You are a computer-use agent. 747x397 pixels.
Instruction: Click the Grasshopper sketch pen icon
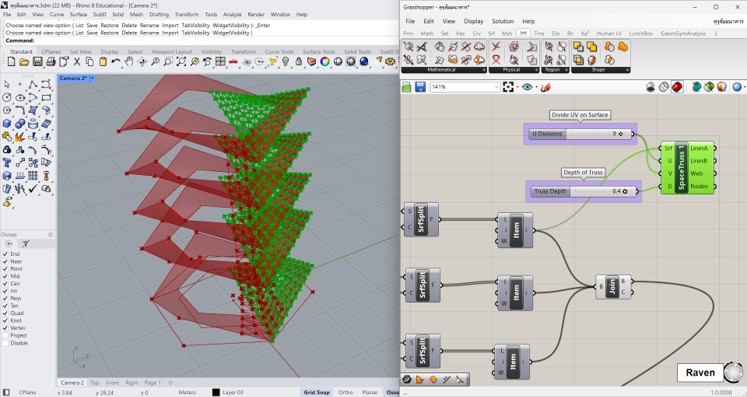pyautogui.click(x=546, y=87)
